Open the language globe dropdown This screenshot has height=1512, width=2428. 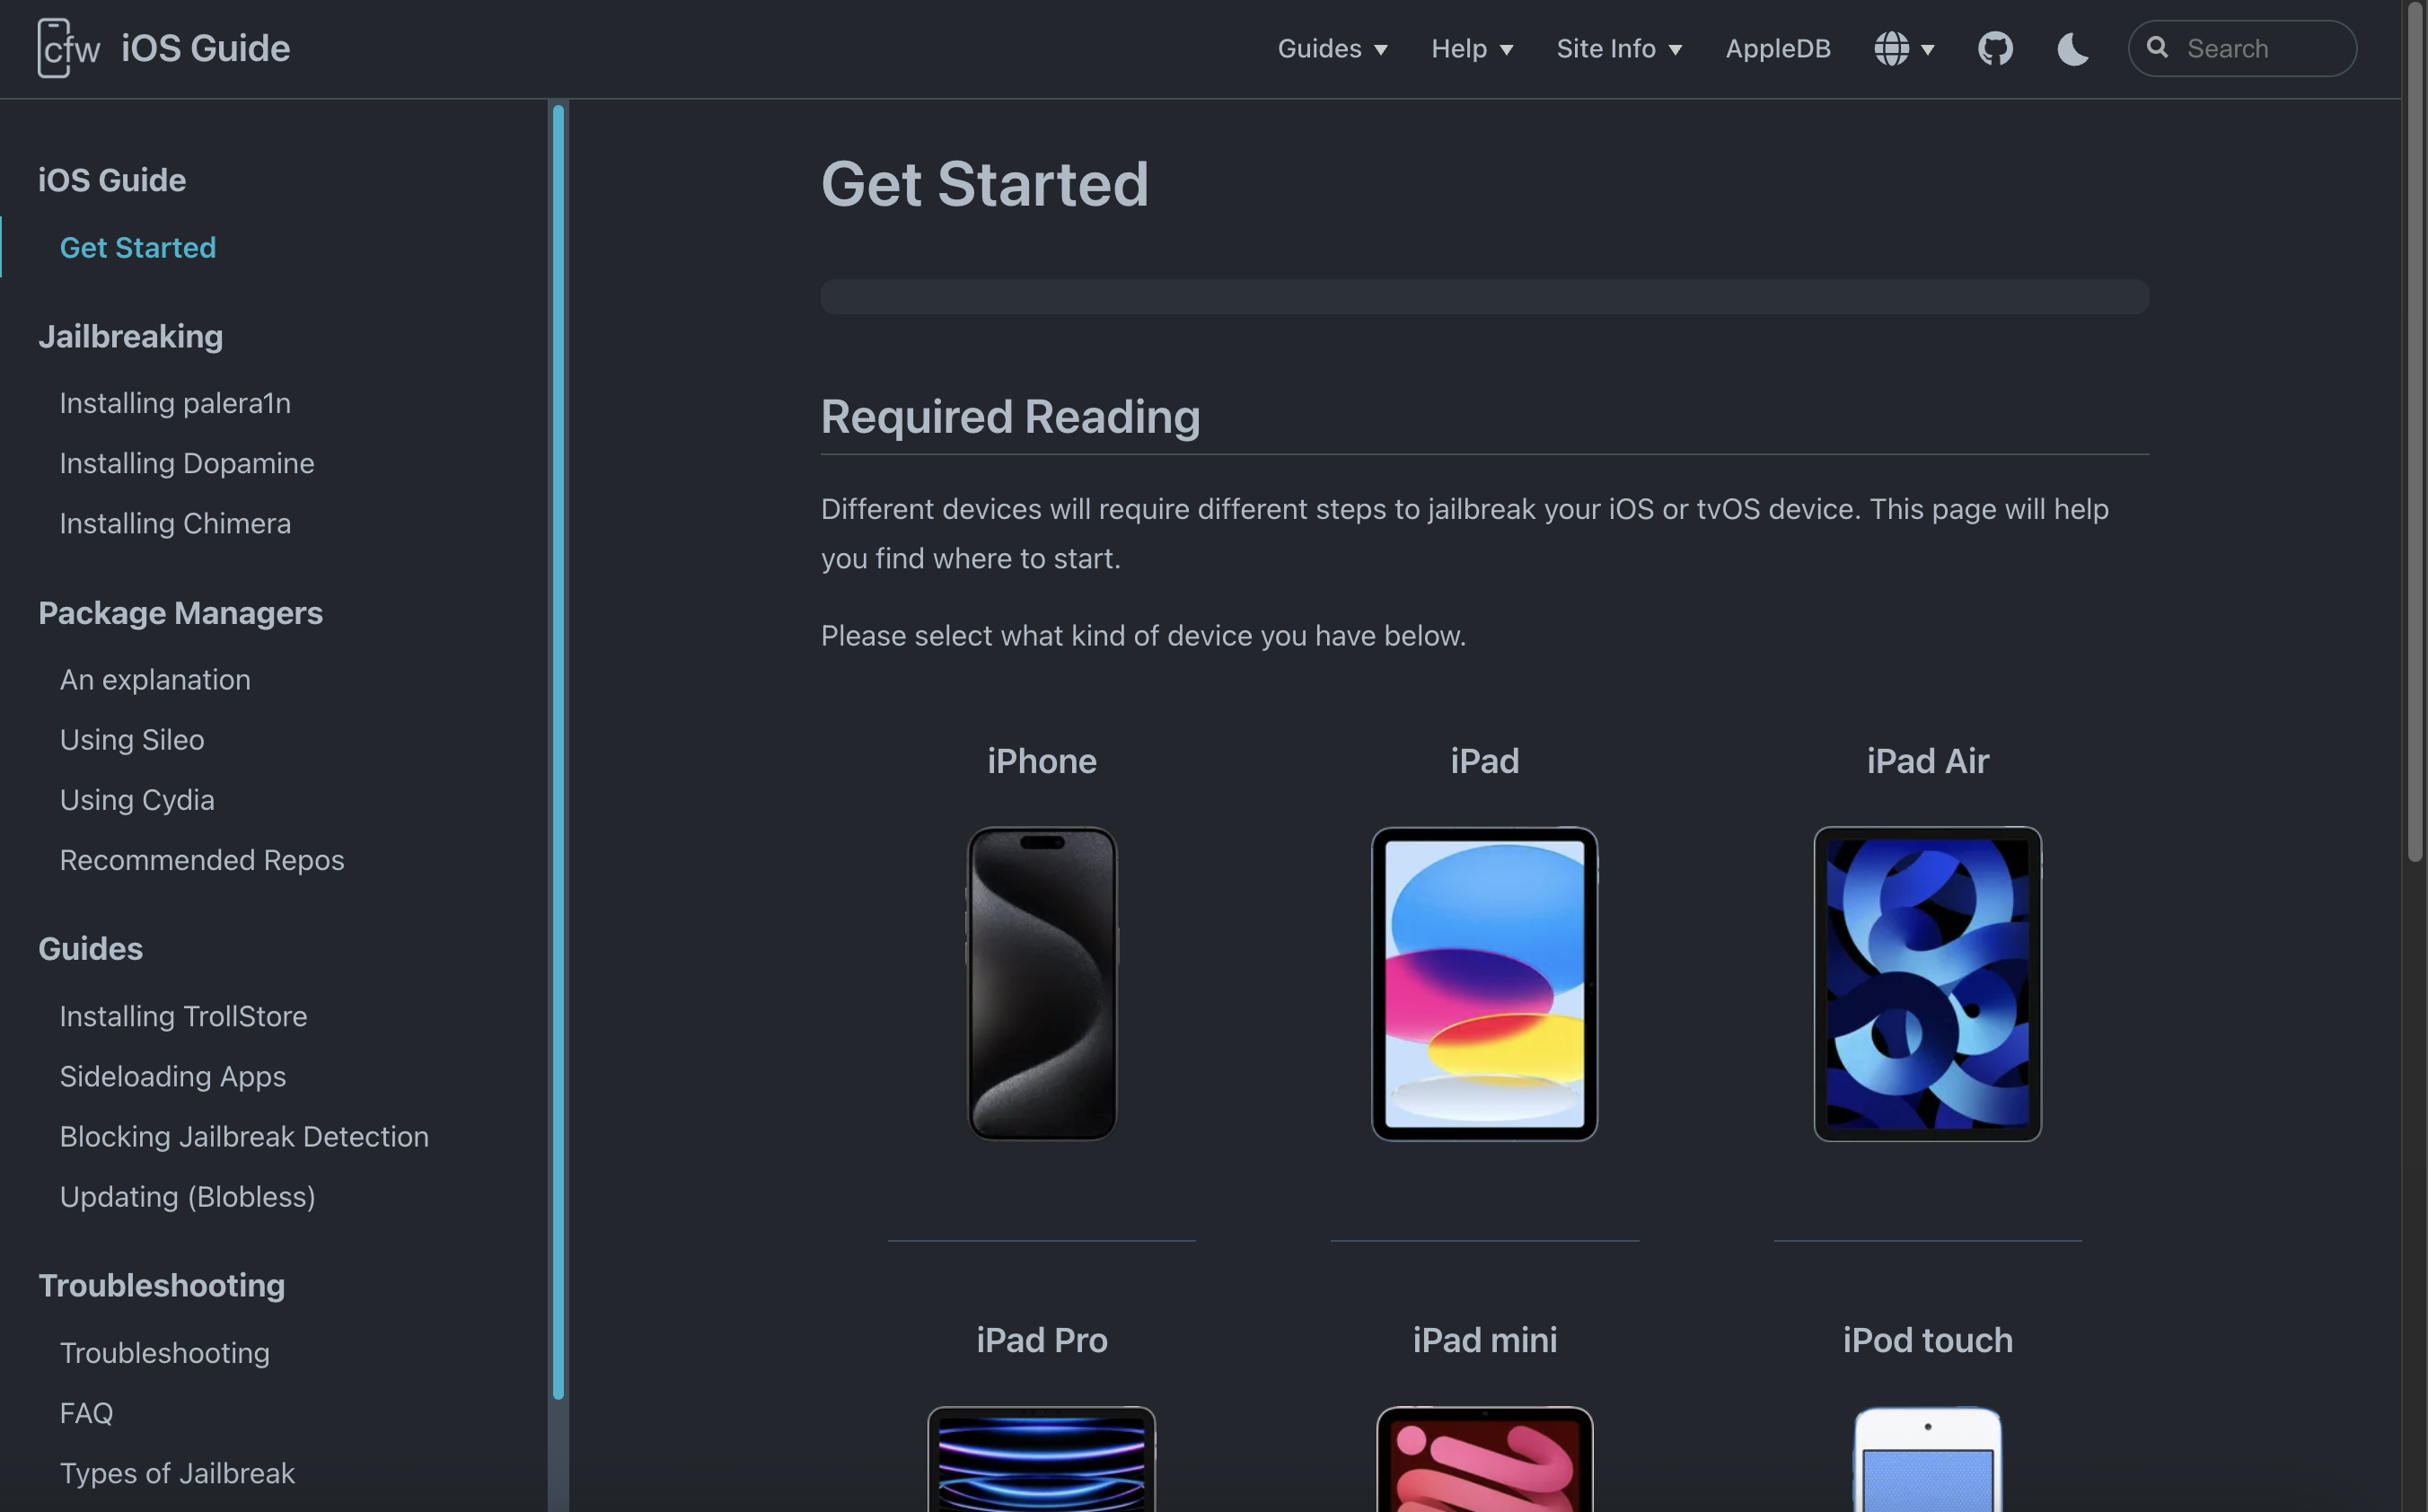point(1904,48)
